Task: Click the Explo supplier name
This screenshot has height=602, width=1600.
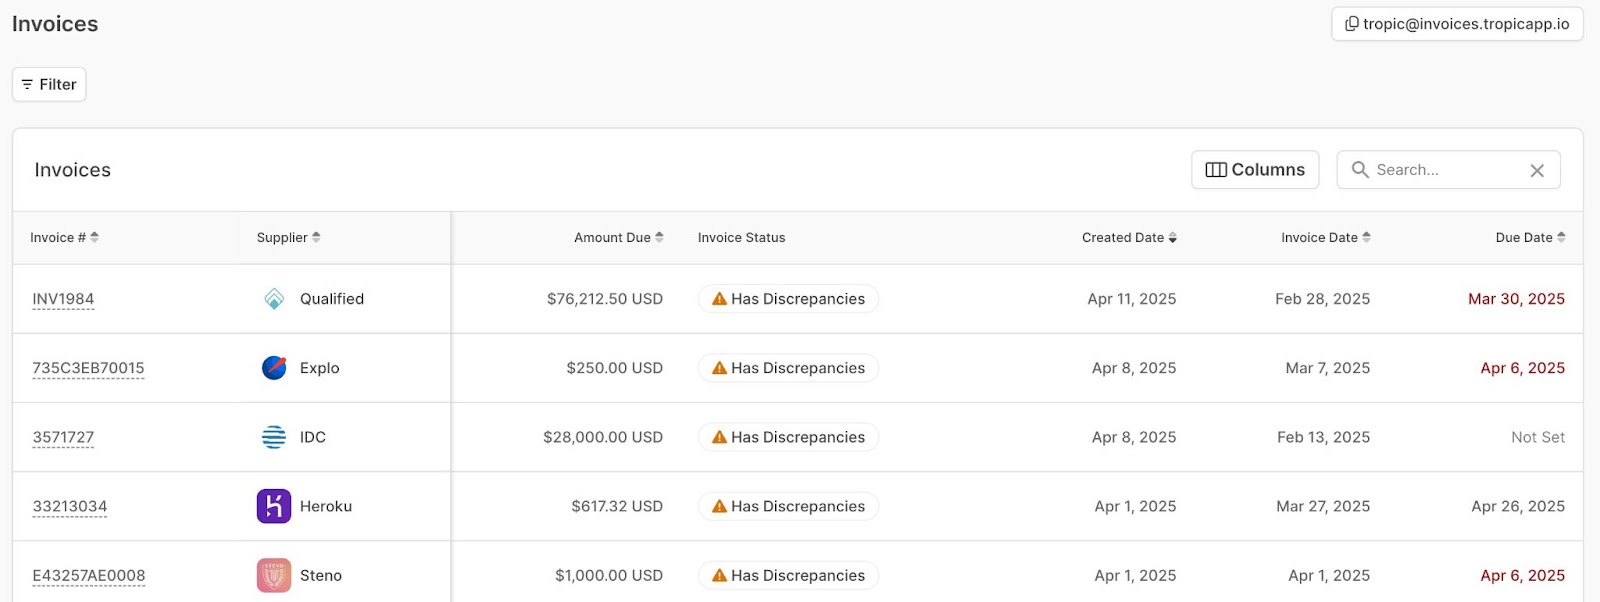Action: [x=320, y=368]
